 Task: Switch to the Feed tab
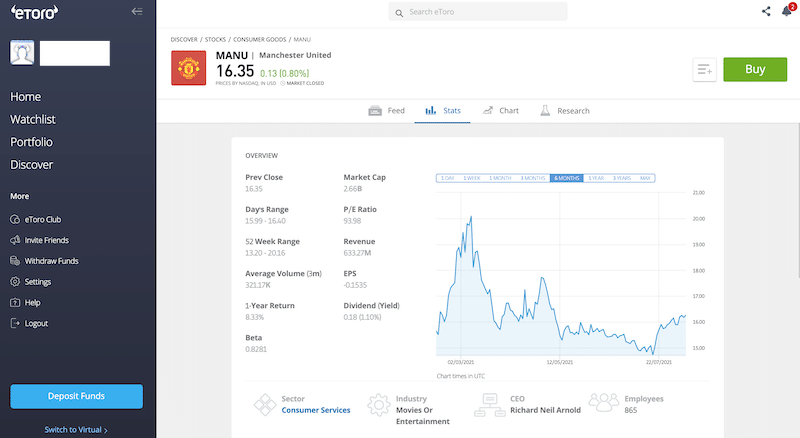point(386,111)
